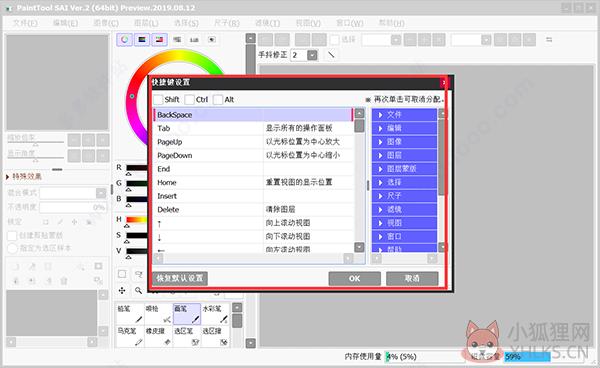Viewport: 600px width, 368px height.
Task: Tick the Ctrl modifier checkbox
Action: (189, 100)
